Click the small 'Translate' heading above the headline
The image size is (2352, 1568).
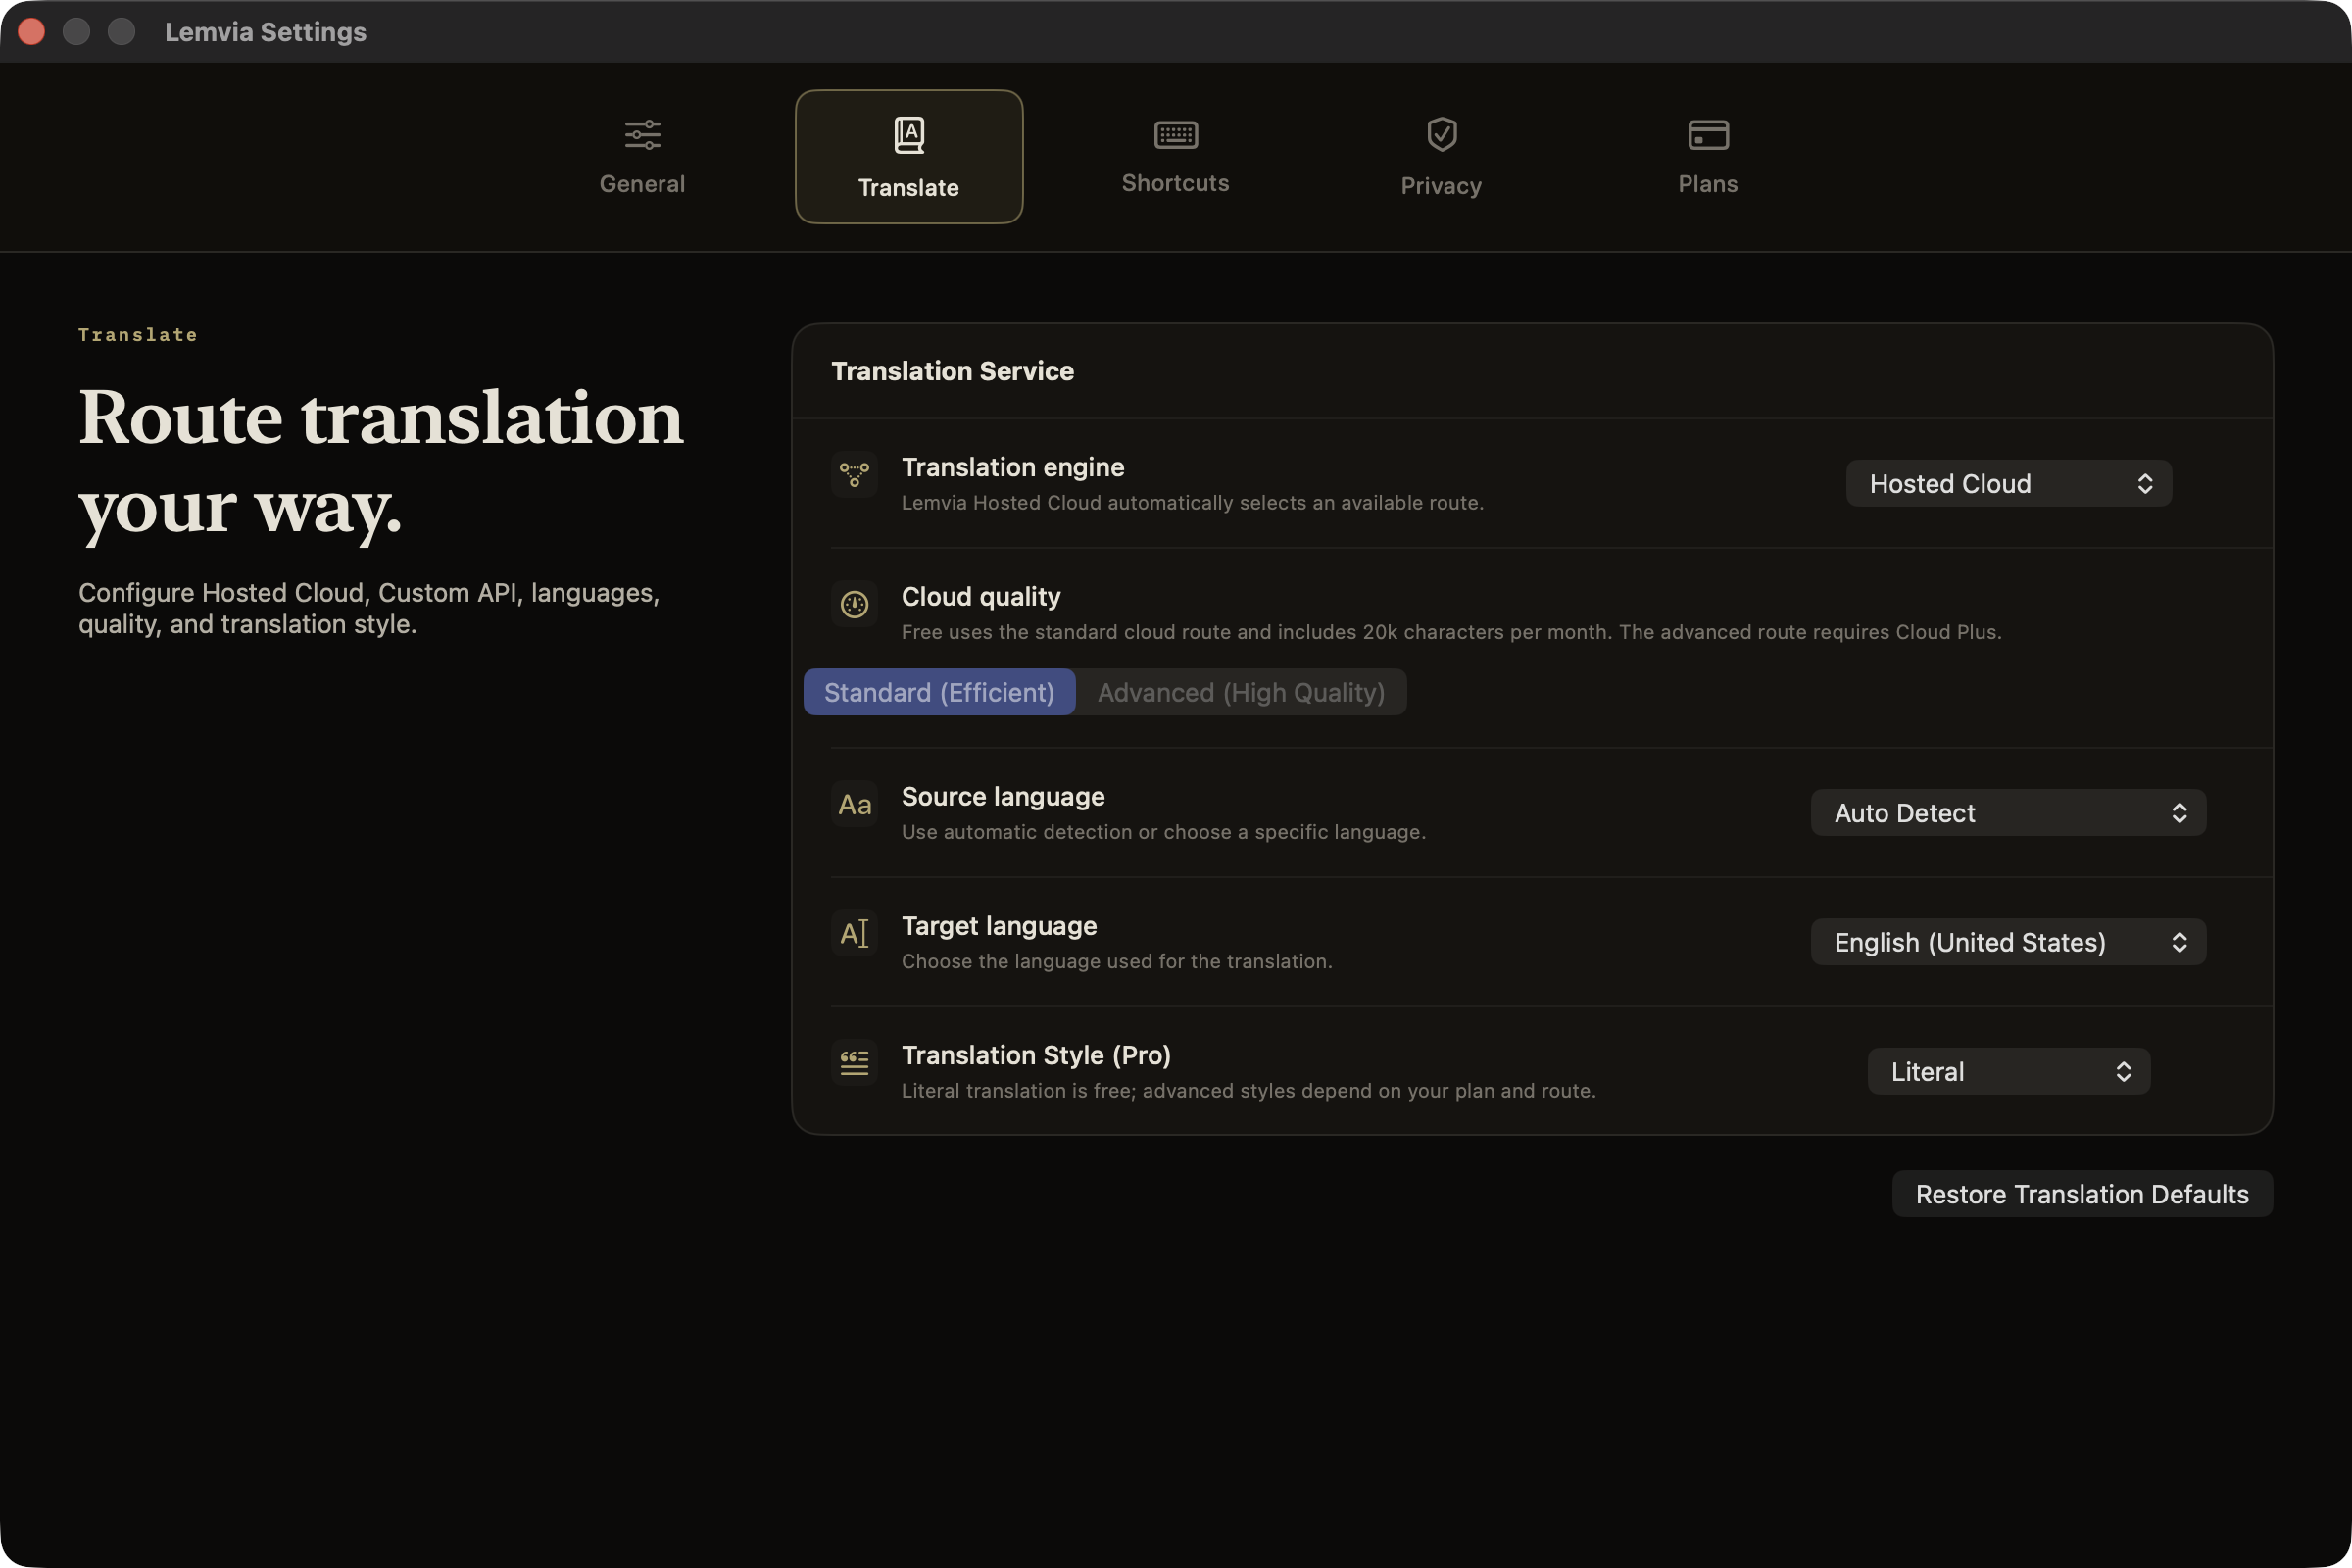pyautogui.click(x=138, y=335)
